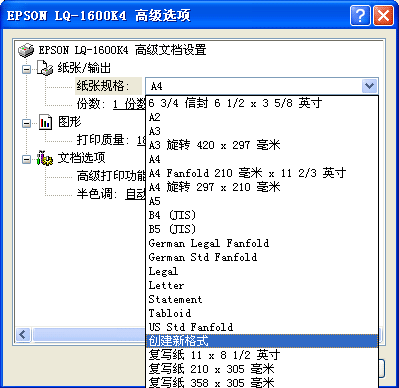Click the 文档选项 document options icon
The image size is (399, 388).
45,158
